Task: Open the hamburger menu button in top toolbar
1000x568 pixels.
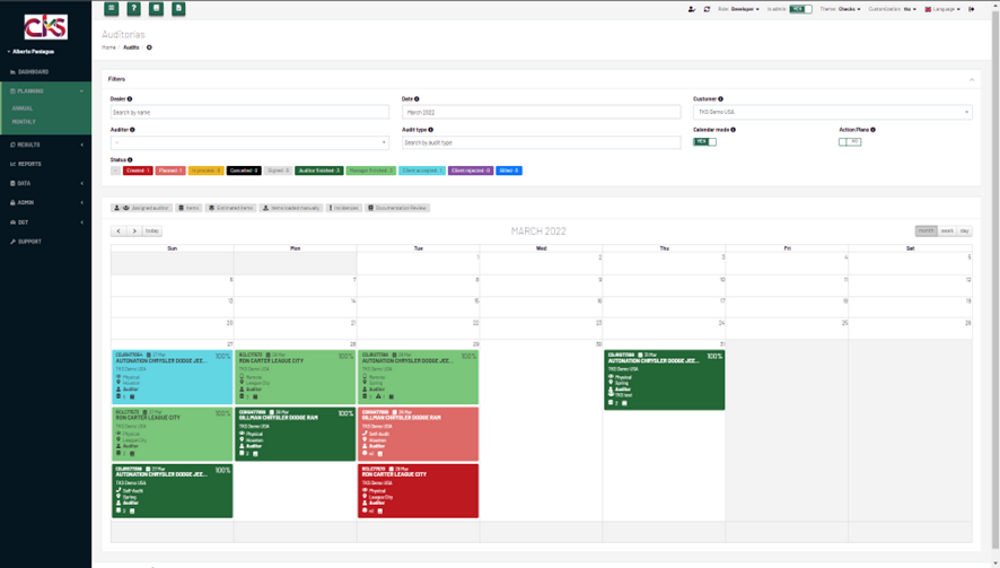Action: (x=111, y=8)
